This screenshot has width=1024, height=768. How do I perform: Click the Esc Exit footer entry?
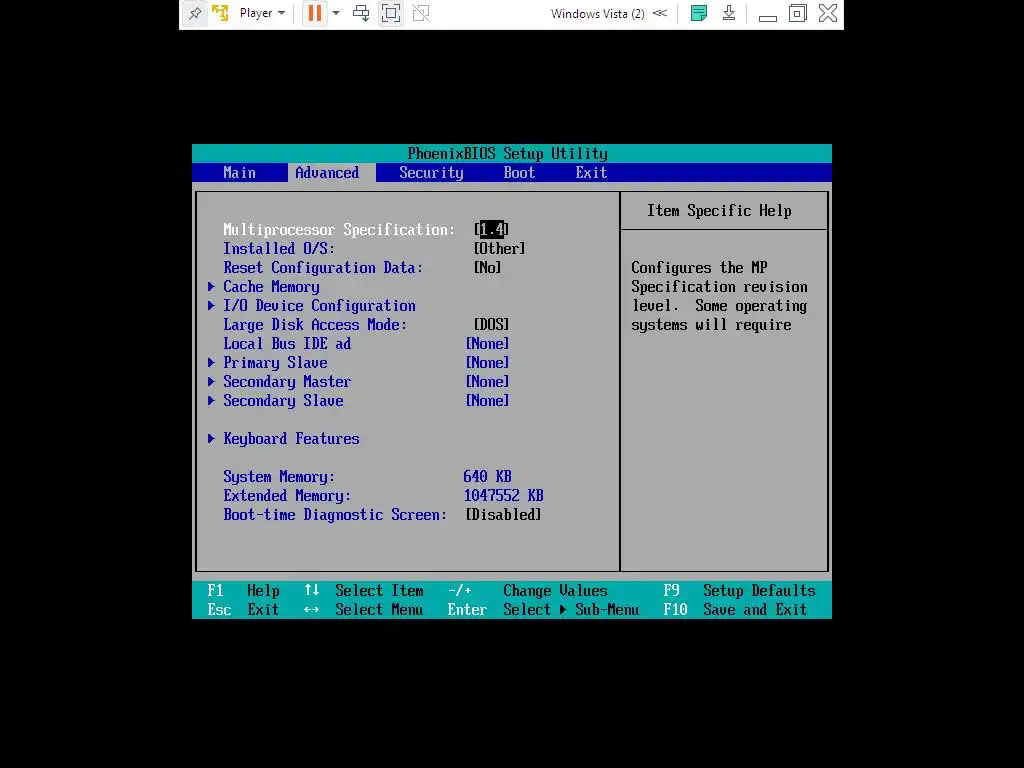[244, 609]
